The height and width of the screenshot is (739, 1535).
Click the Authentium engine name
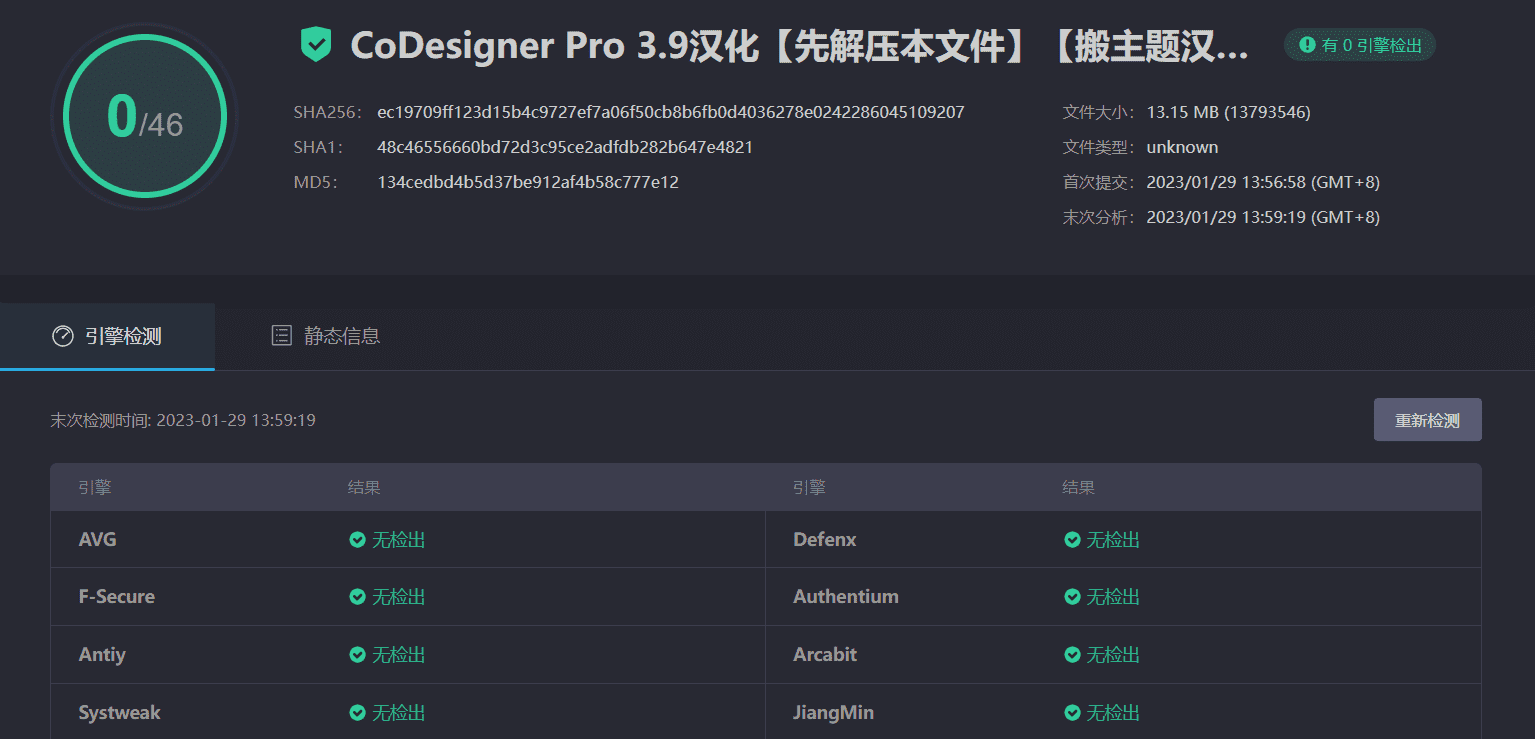(x=846, y=597)
